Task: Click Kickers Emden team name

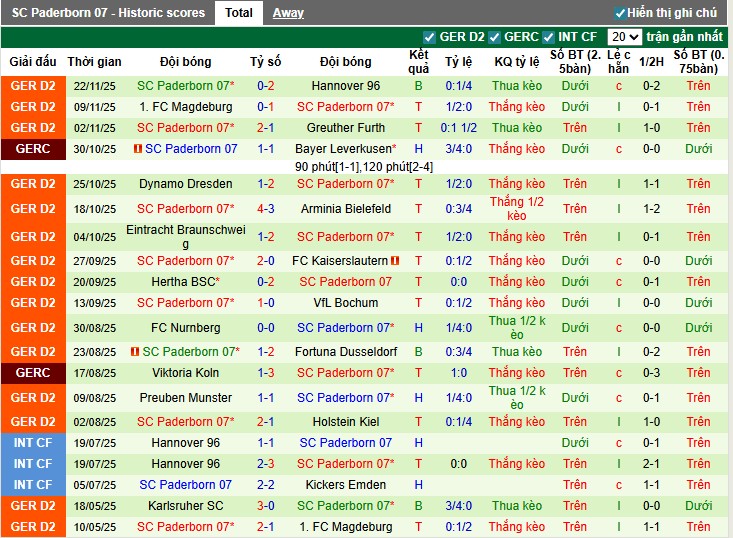Action: [345, 485]
